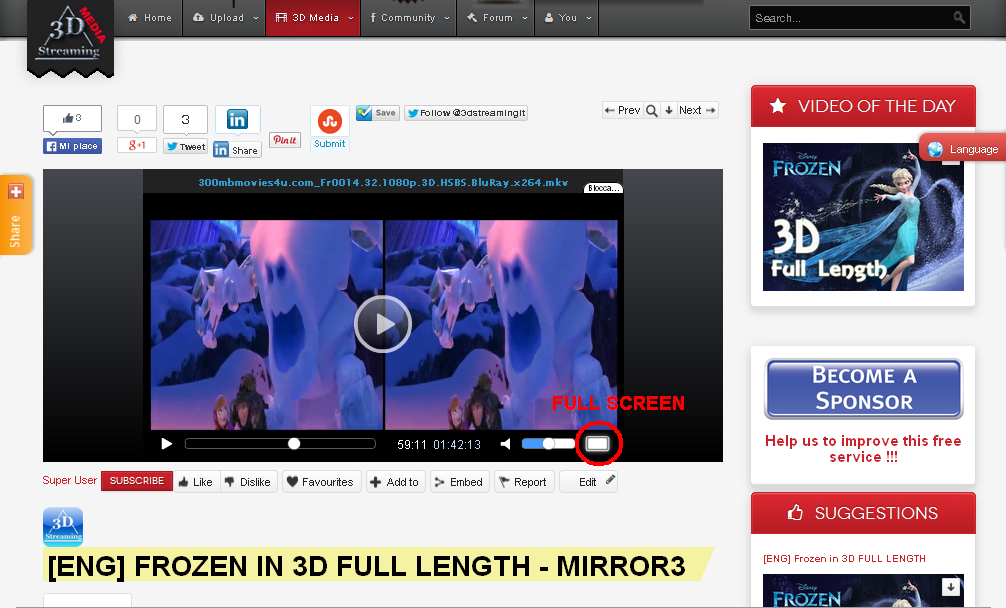Click the Video of the Day star icon
1006x608 pixels.
click(778, 106)
